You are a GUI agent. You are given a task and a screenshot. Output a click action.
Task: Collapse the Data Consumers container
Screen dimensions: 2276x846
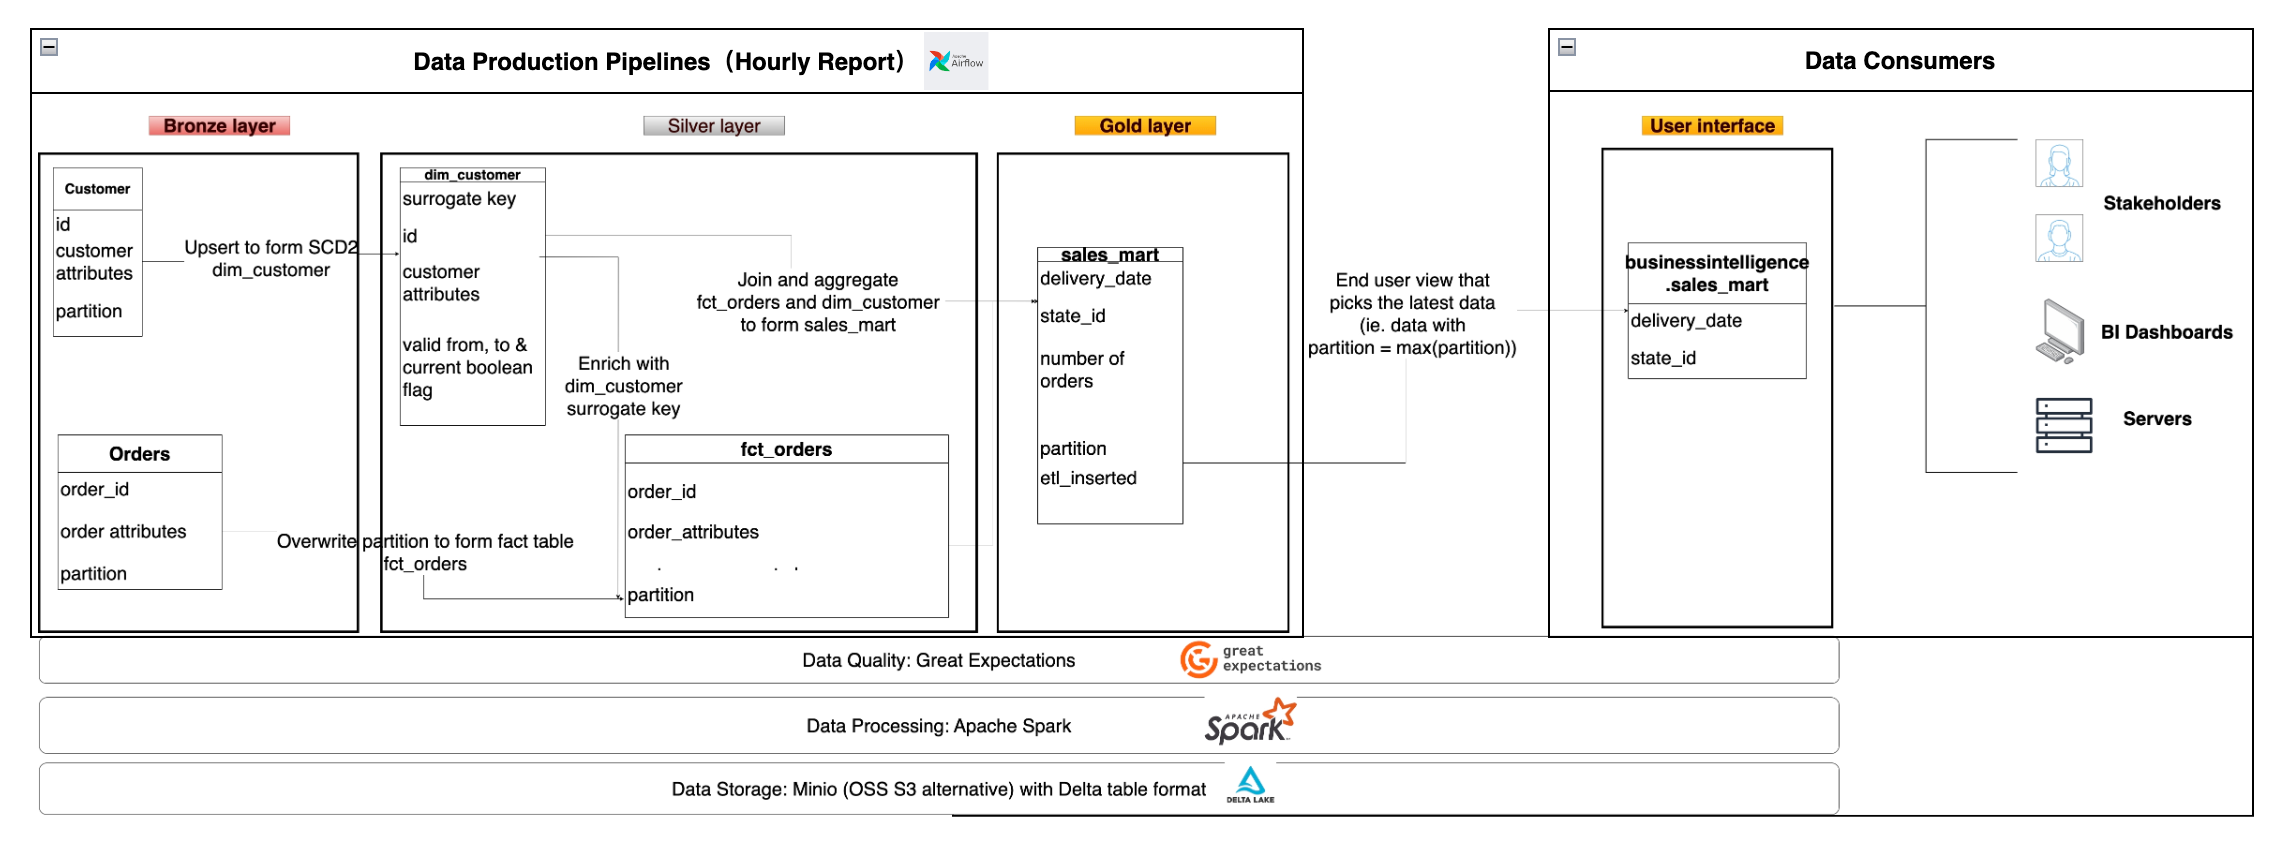pos(1567,47)
